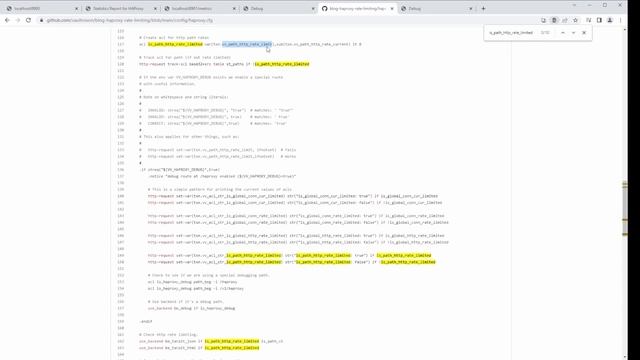Open the browser side panel
The image size is (640, 360).
click(x=599, y=20)
